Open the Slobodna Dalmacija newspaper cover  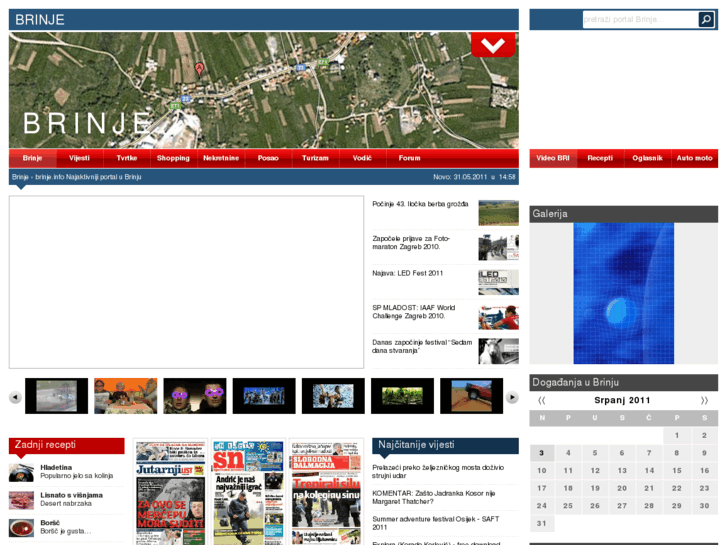point(326,493)
